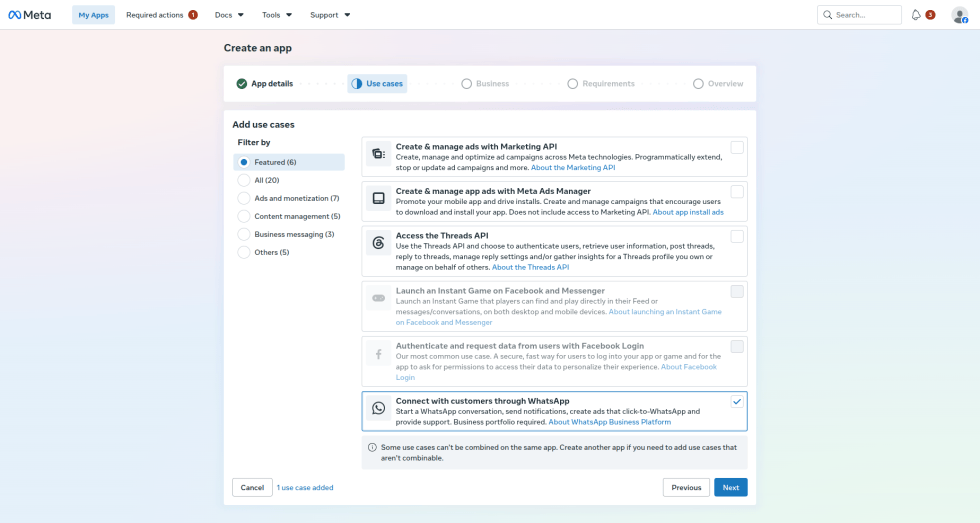Click the Instant Game controller icon
Viewport: 980px width, 523px height.
[x=378, y=298]
